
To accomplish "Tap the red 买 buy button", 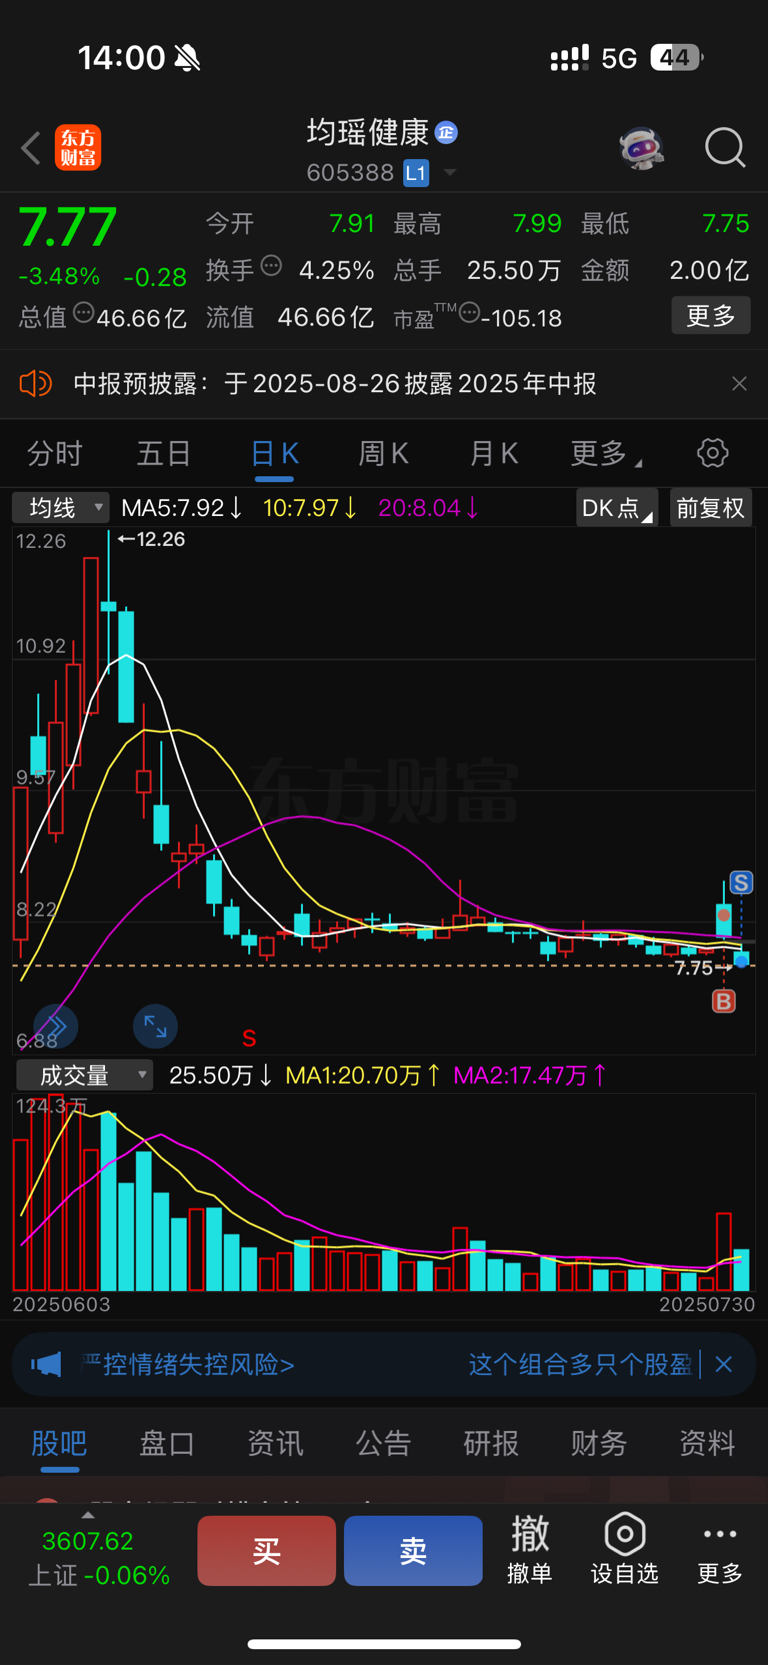I will coord(266,1551).
